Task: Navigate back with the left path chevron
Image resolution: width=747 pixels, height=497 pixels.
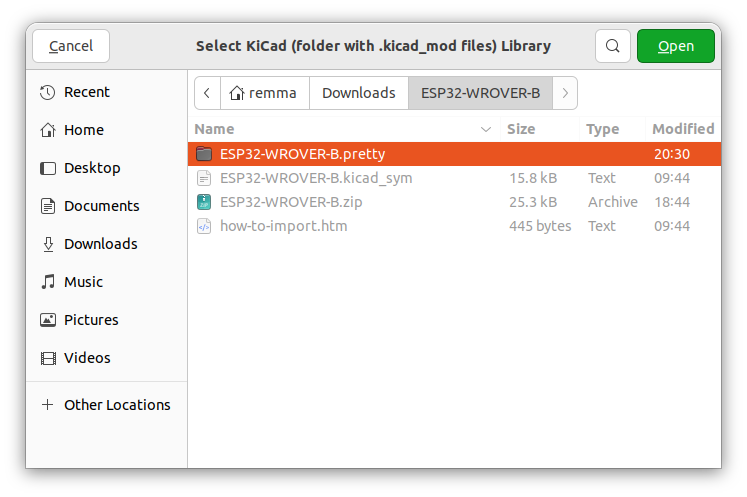Action: coord(207,93)
